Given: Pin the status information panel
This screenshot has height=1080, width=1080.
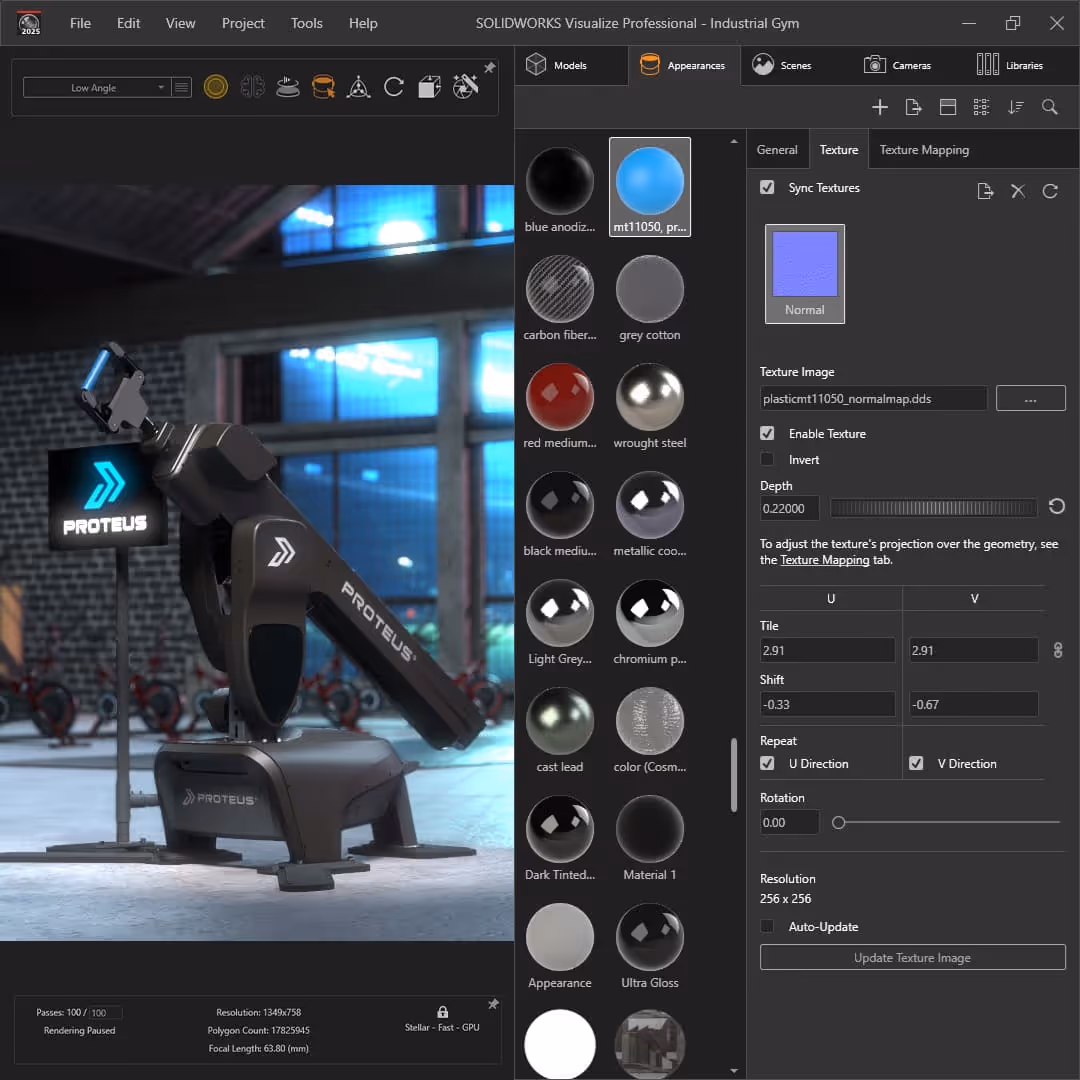Looking at the screenshot, I should [x=493, y=1004].
